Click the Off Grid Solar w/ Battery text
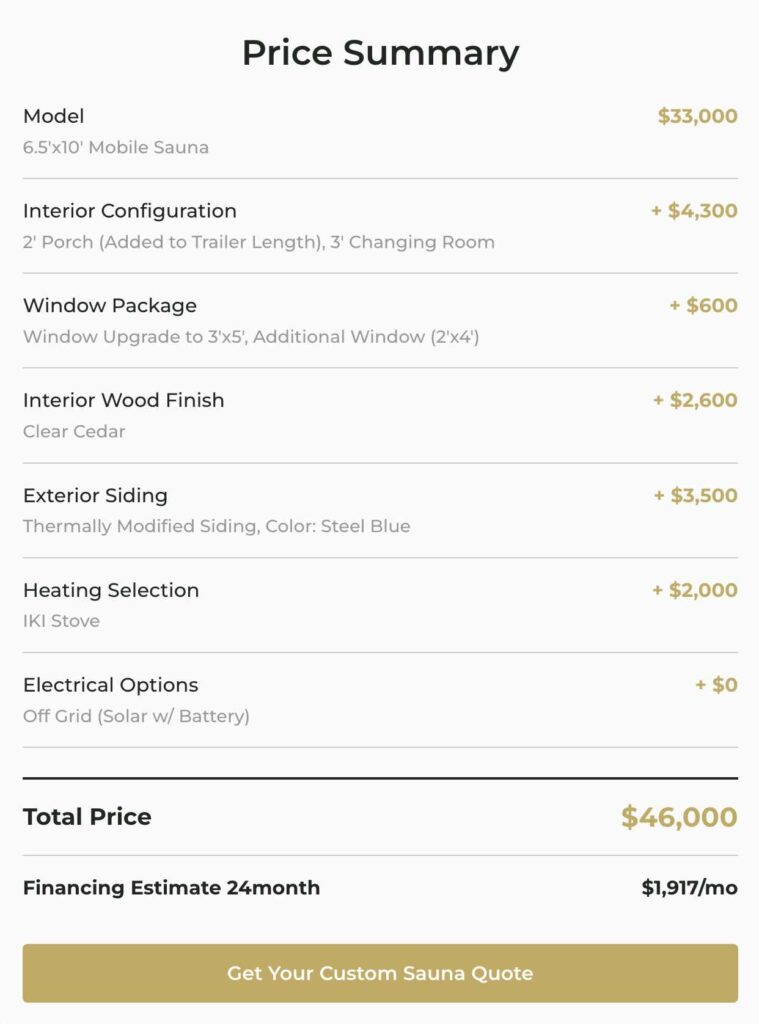759x1024 pixels. tap(137, 716)
